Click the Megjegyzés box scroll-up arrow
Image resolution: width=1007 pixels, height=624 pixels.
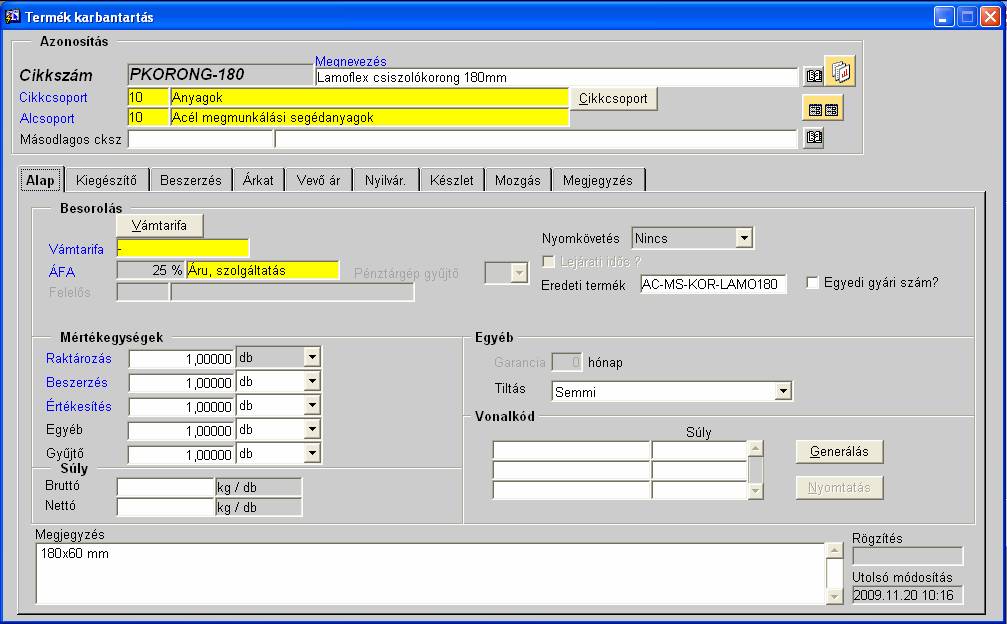point(834,551)
